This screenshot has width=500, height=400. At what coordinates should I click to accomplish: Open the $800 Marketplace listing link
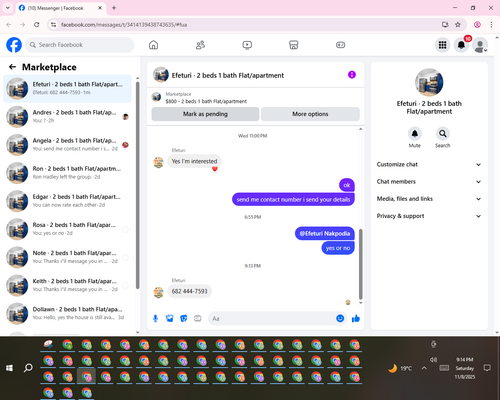206,101
